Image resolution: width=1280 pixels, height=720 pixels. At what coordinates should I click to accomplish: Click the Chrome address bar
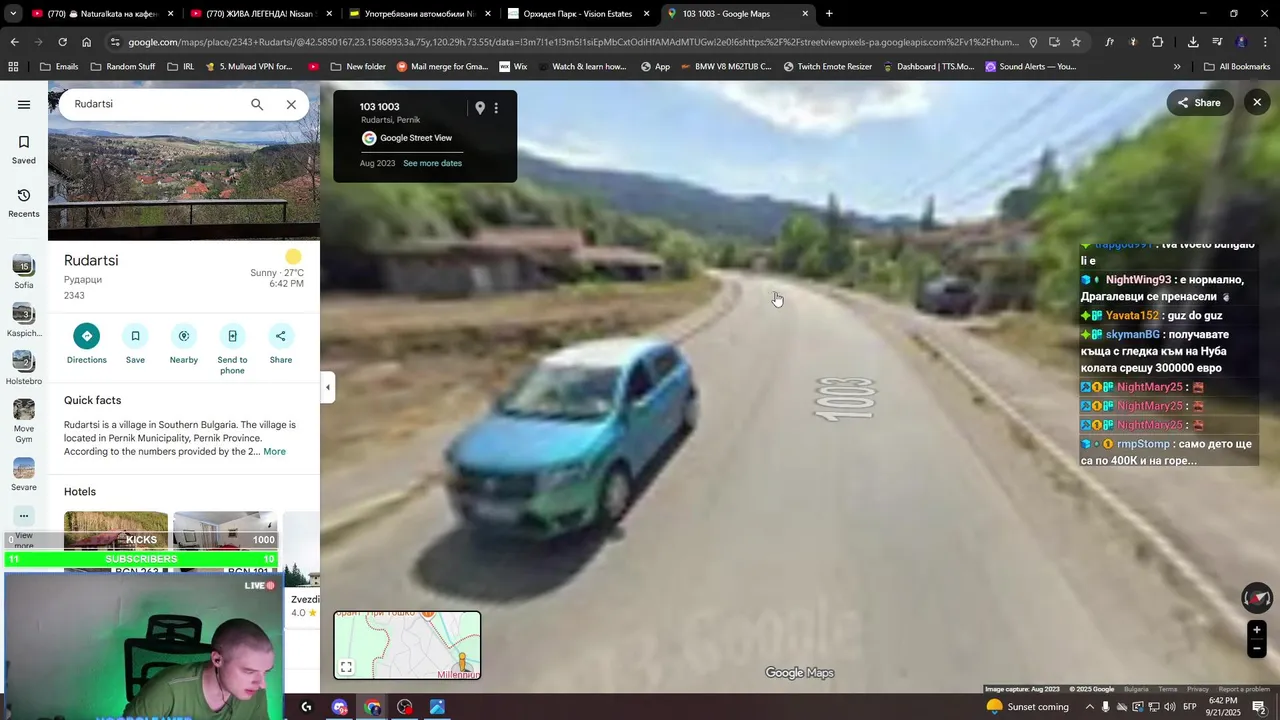point(570,42)
